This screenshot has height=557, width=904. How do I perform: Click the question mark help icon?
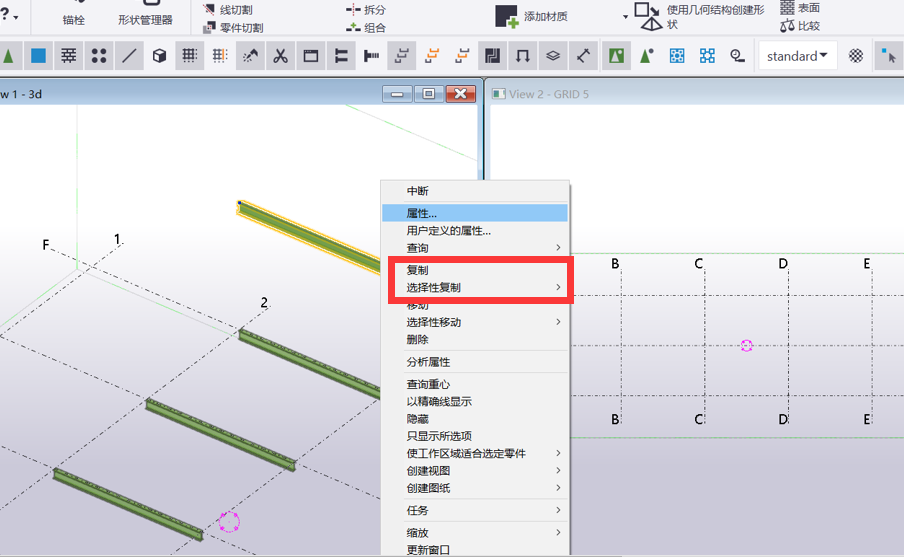[5, 14]
